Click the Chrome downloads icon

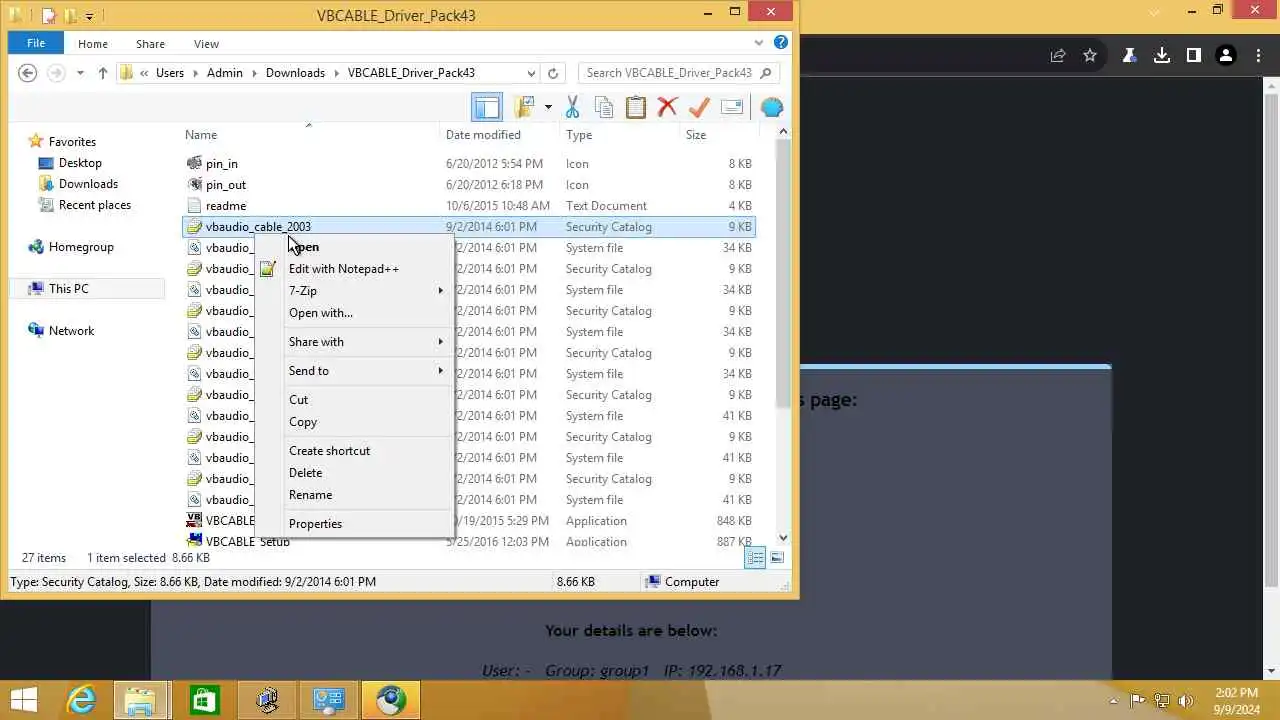[x=1161, y=56]
